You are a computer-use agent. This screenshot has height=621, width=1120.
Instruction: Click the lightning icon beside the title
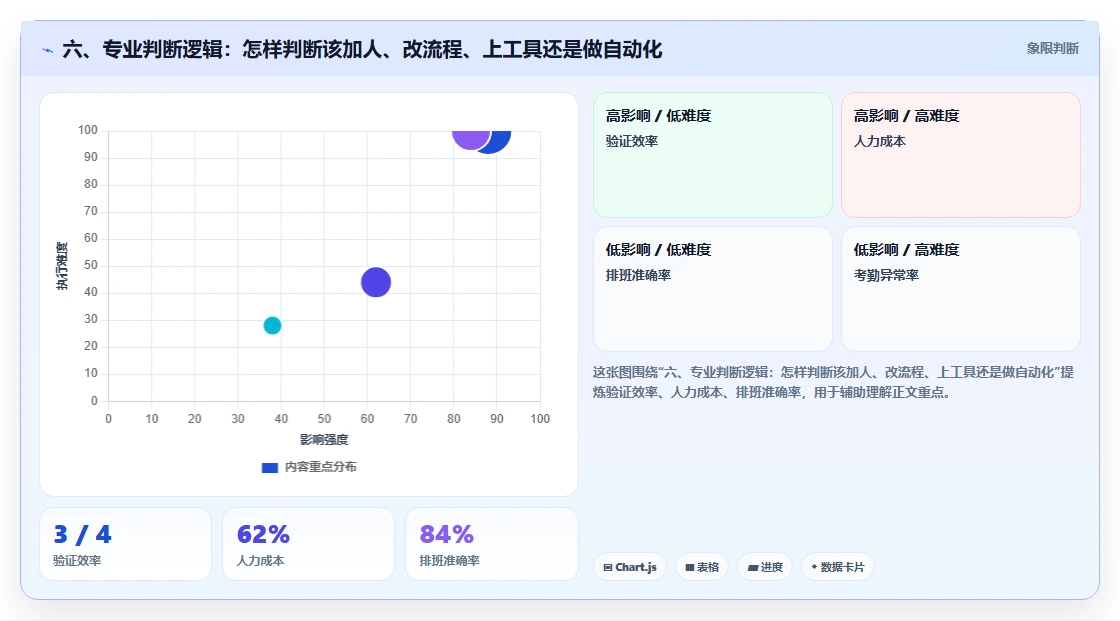pyautogui.click(x=48, y=50)
